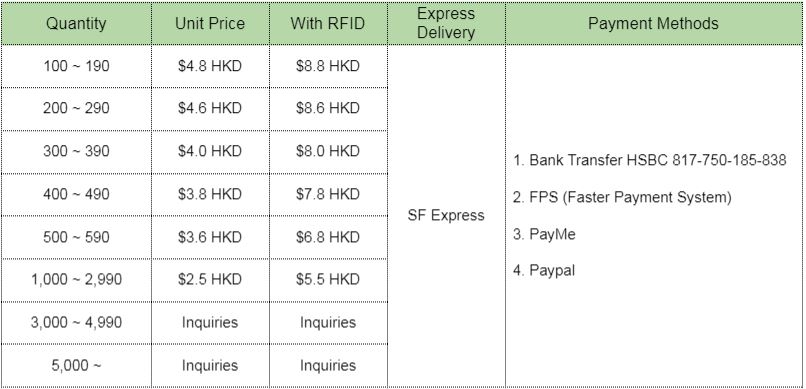Click Inquiries unit price for 3,000 ~ 4,990

(210, 323)
